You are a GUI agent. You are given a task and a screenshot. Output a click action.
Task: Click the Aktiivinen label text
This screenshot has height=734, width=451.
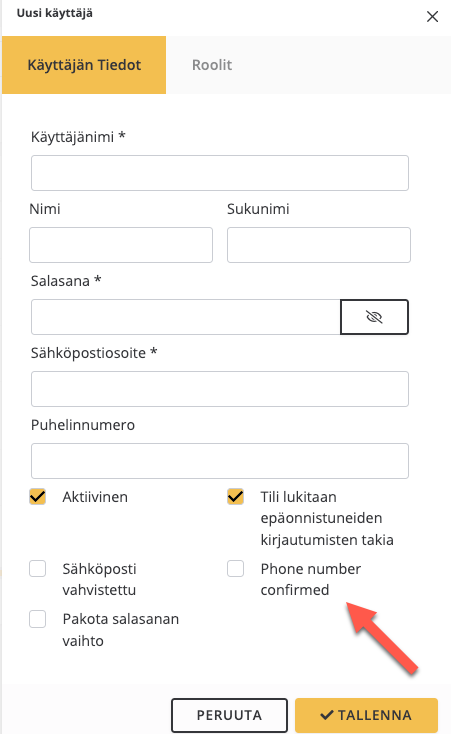[95, 497]
